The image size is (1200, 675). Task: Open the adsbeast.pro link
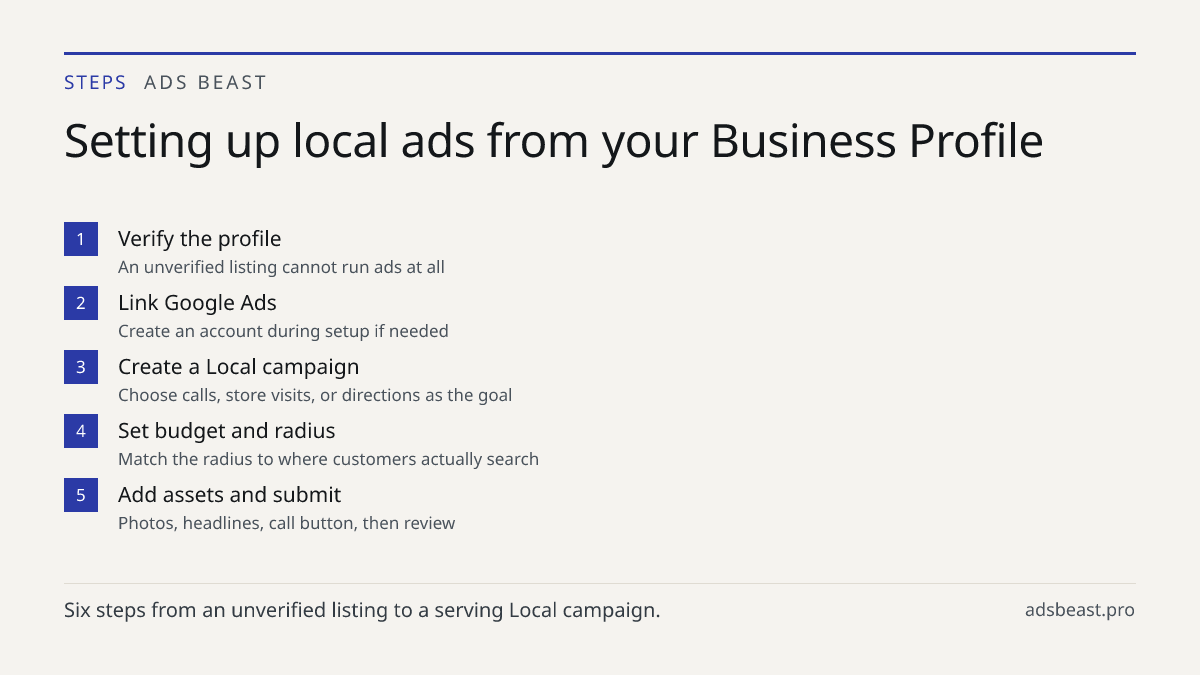coord(1080,610)
